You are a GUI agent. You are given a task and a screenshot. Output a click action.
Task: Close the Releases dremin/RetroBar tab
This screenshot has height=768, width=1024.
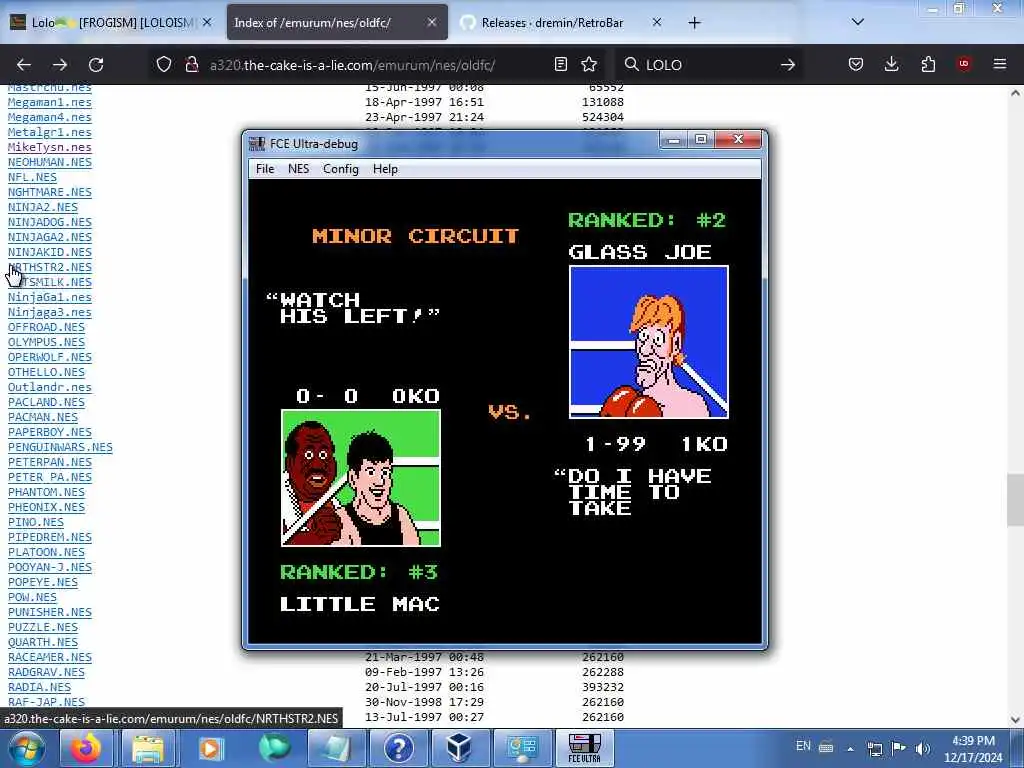[x=657, y=22]
